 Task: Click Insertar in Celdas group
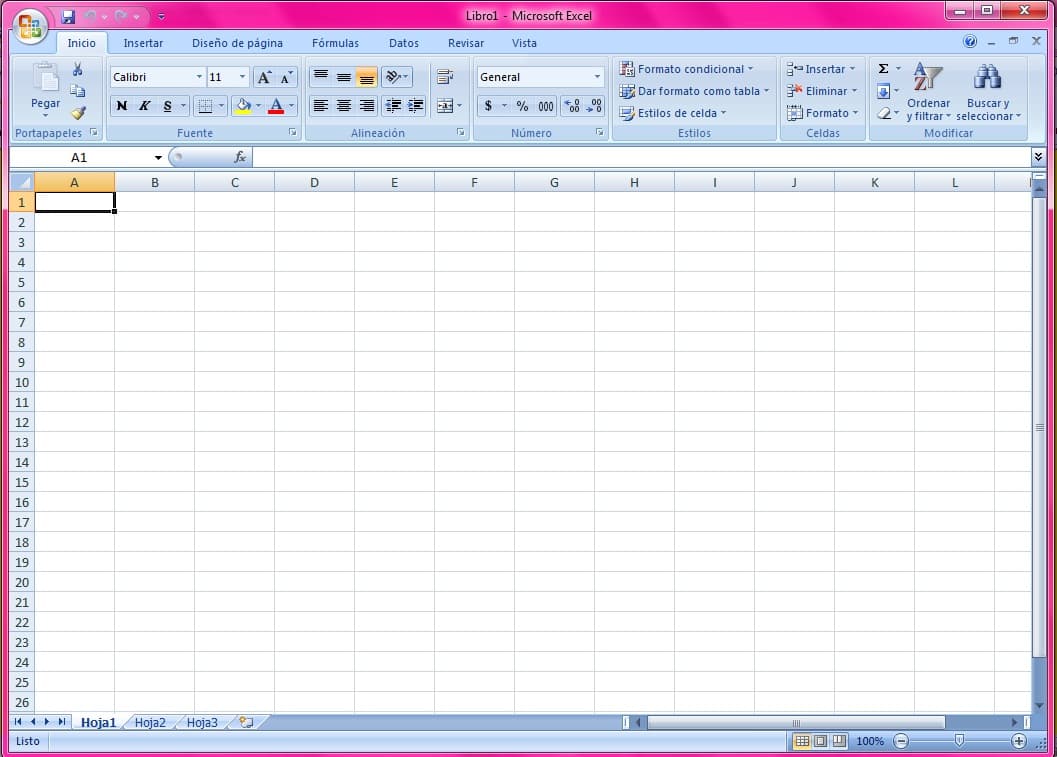click(x=821, y=69)
